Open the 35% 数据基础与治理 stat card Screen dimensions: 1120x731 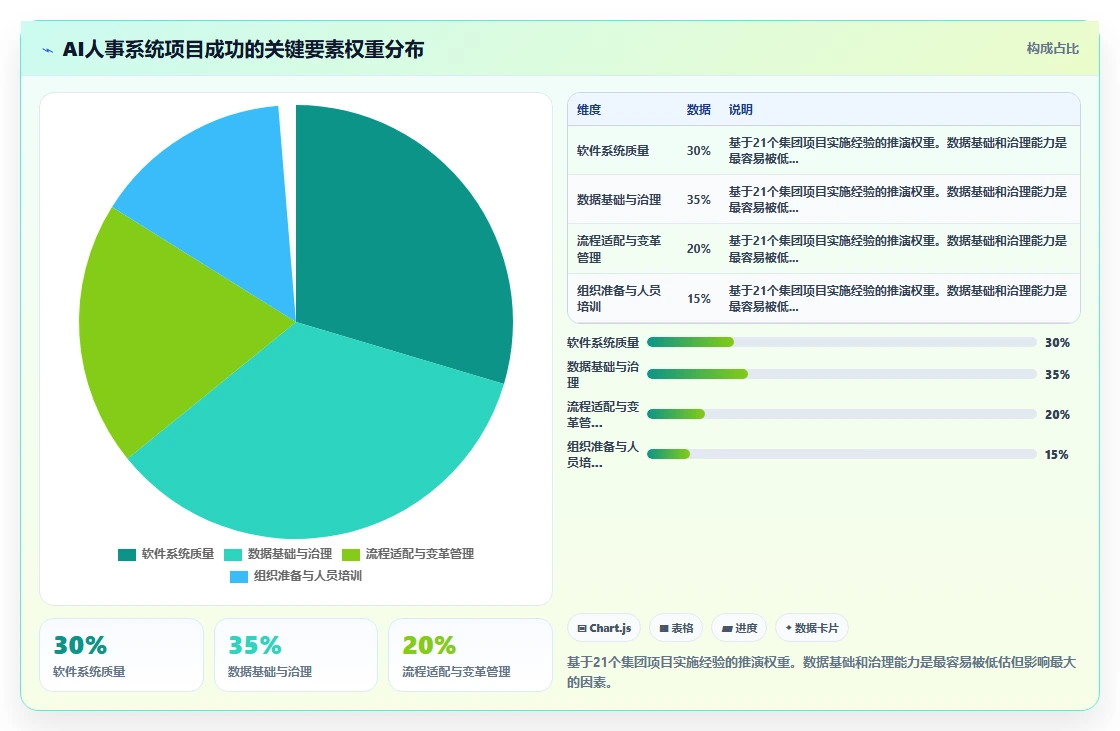(296, 655)
